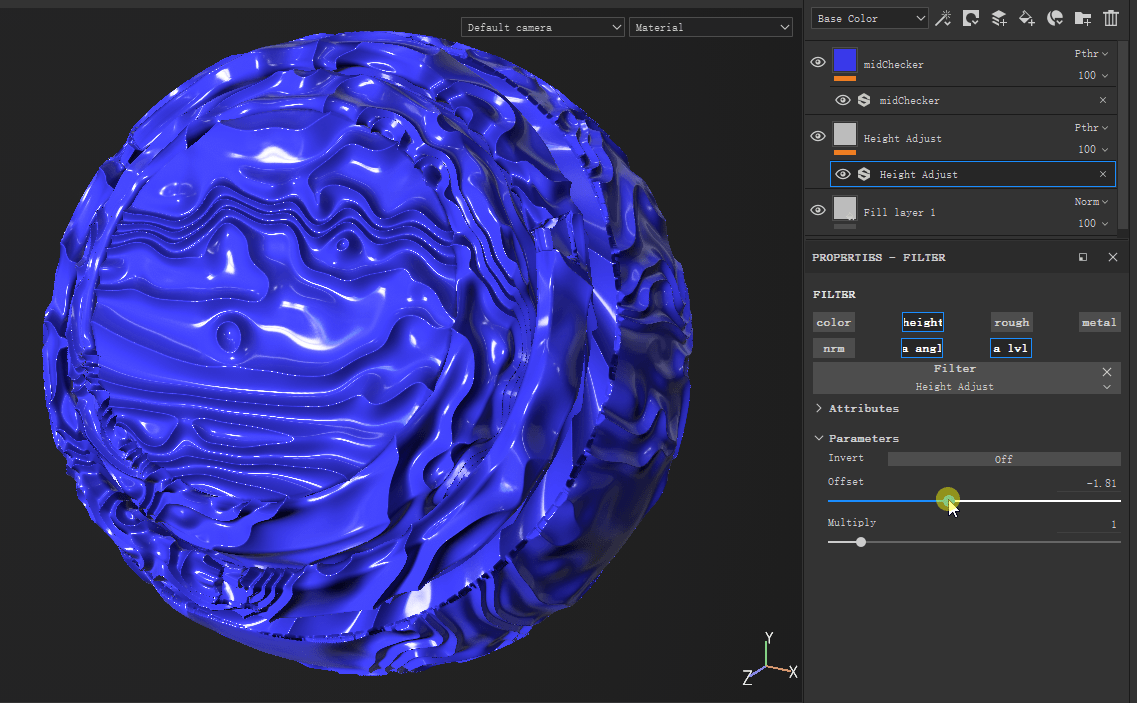Open Fill layer 1 opacity dropdown
Screen dimensions: 1137x703
coord(1093,223)
